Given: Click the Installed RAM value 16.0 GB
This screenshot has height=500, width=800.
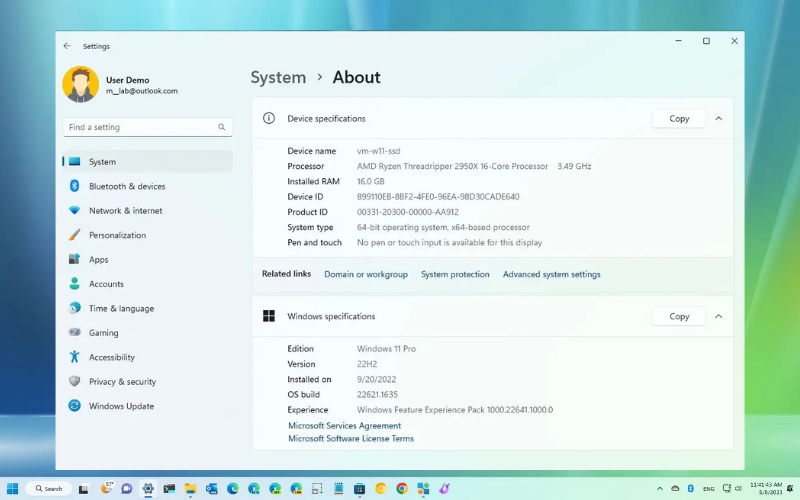Looking at the screenshot, I should [x=371, y=181].
